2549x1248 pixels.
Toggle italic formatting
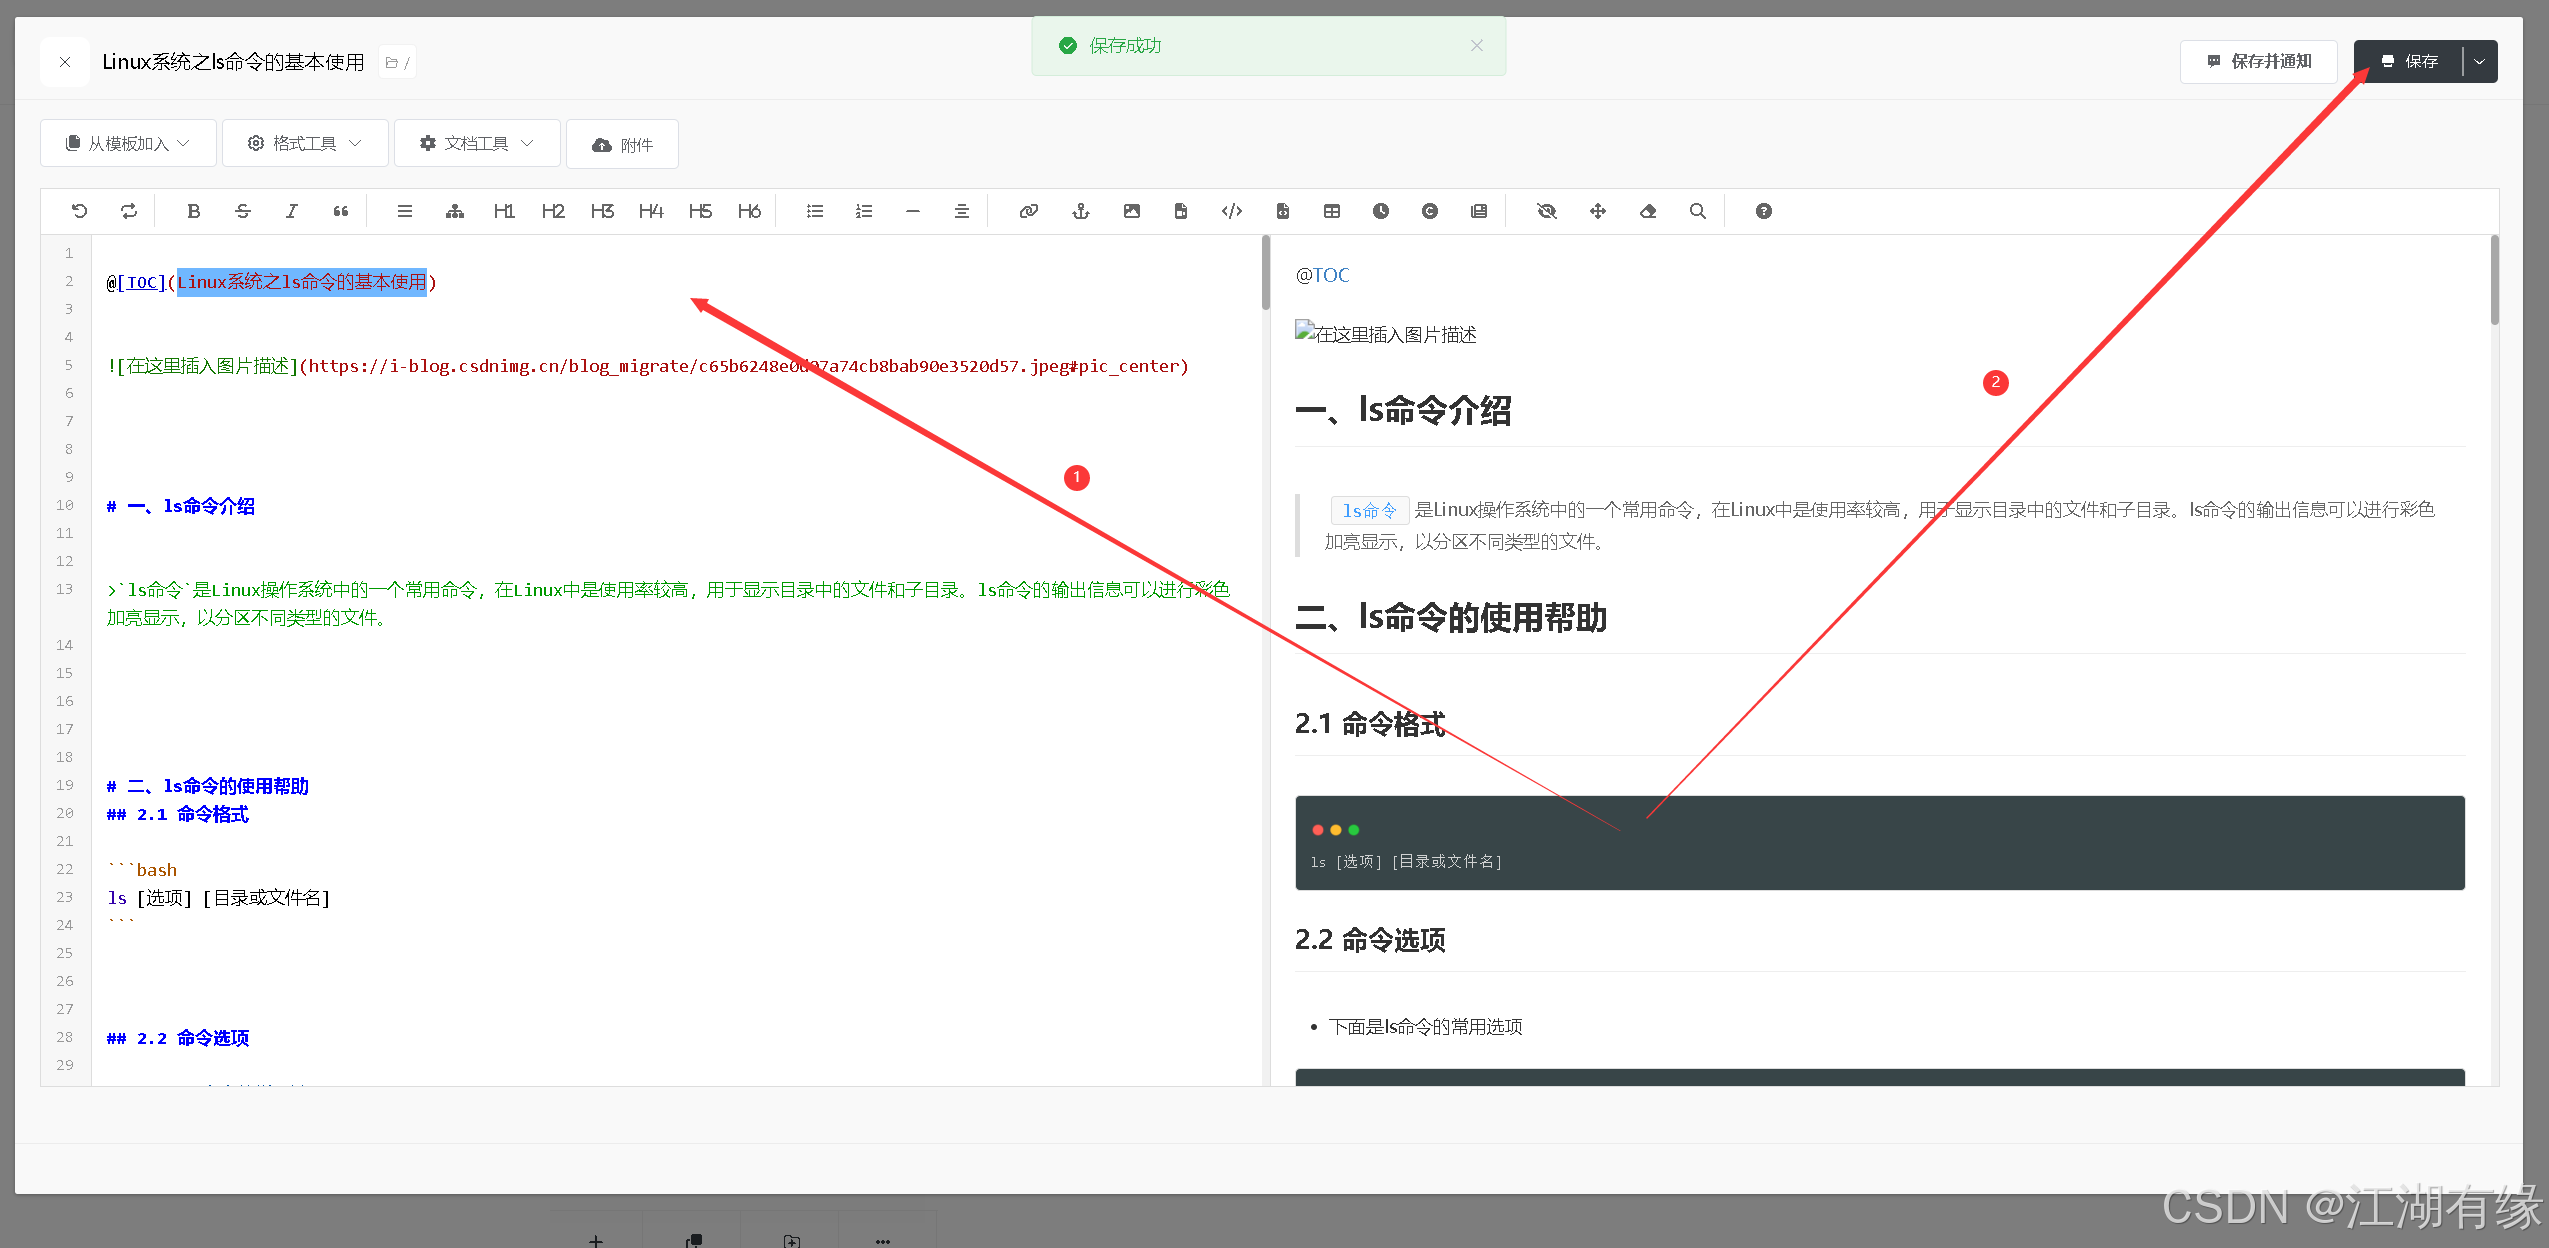(x=291, y=211)
